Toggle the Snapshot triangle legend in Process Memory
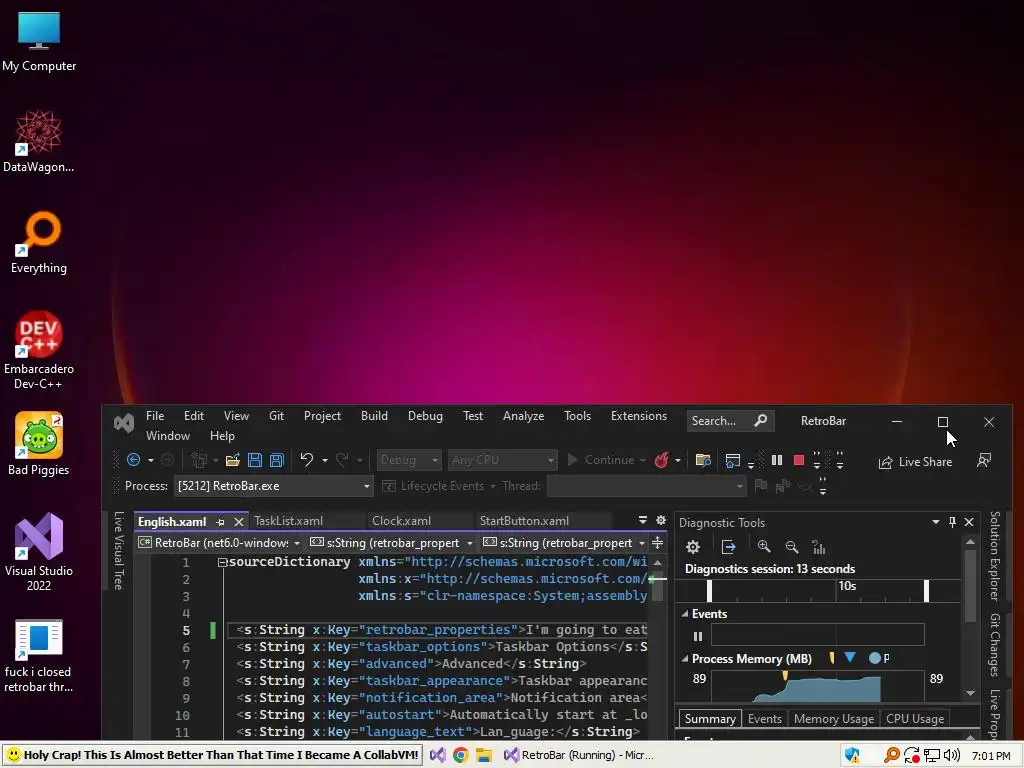 (x=850, y=658)
